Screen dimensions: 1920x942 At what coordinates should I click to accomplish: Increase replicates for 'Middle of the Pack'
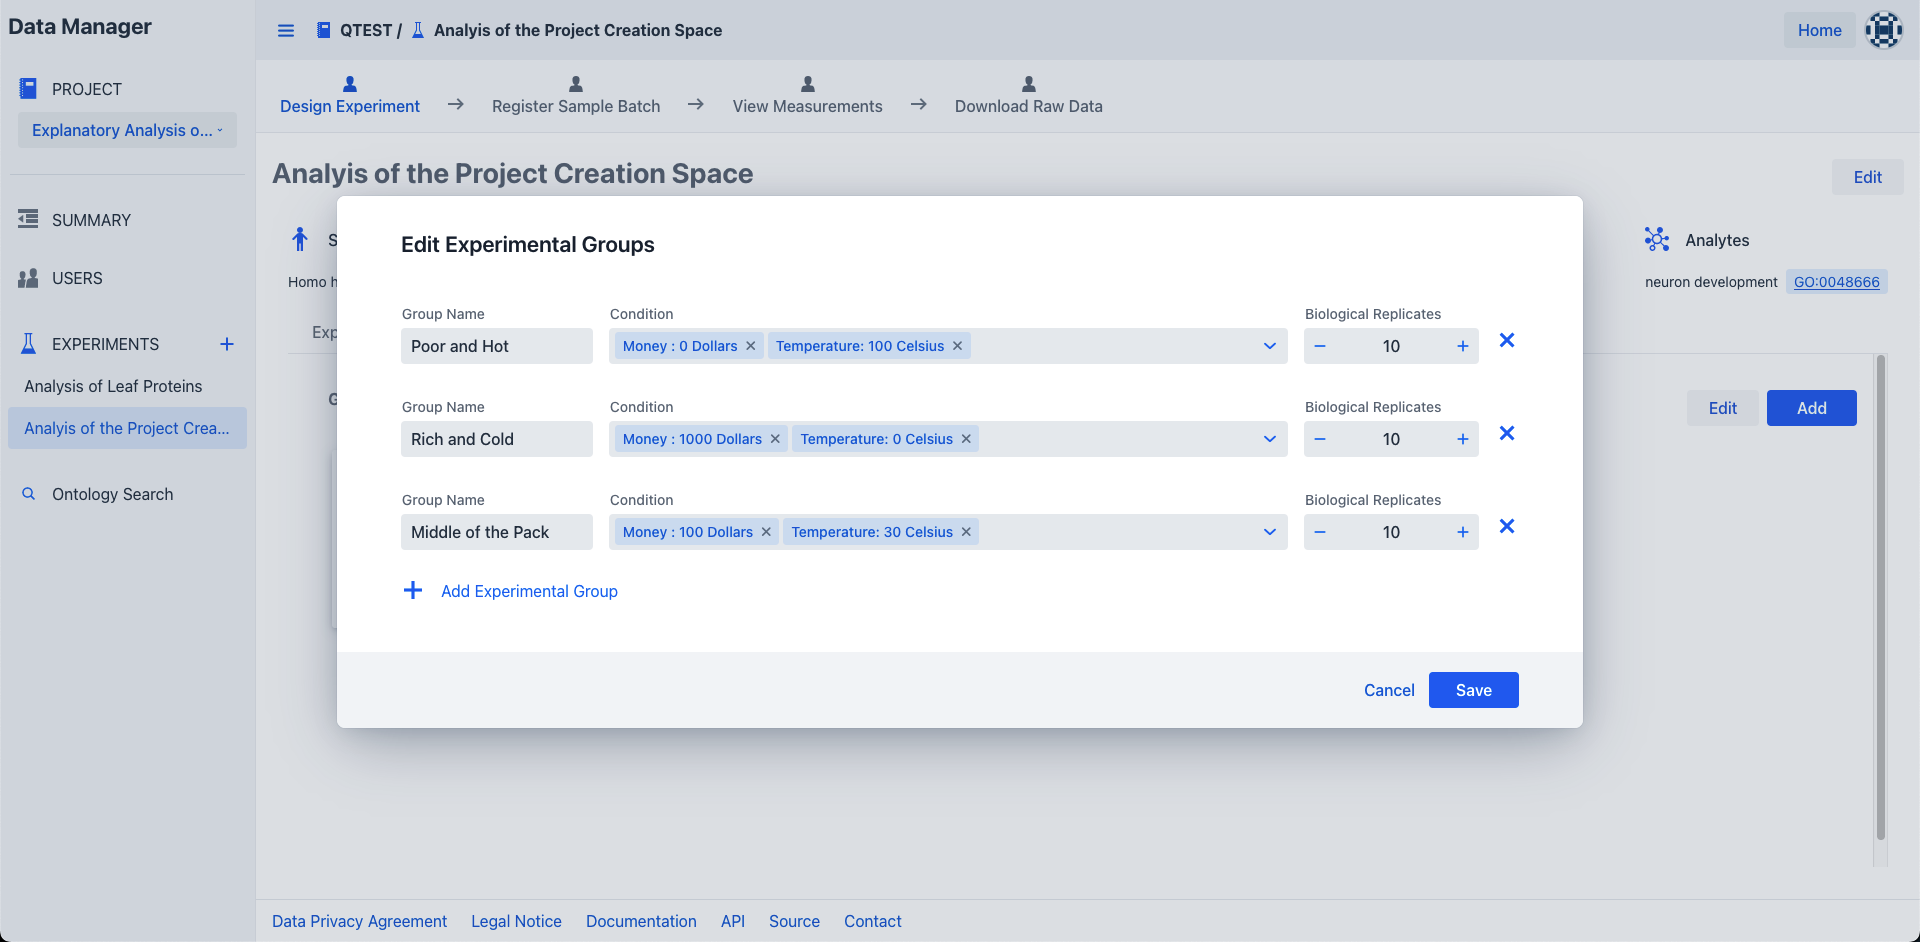click(x=1462, y=532)
